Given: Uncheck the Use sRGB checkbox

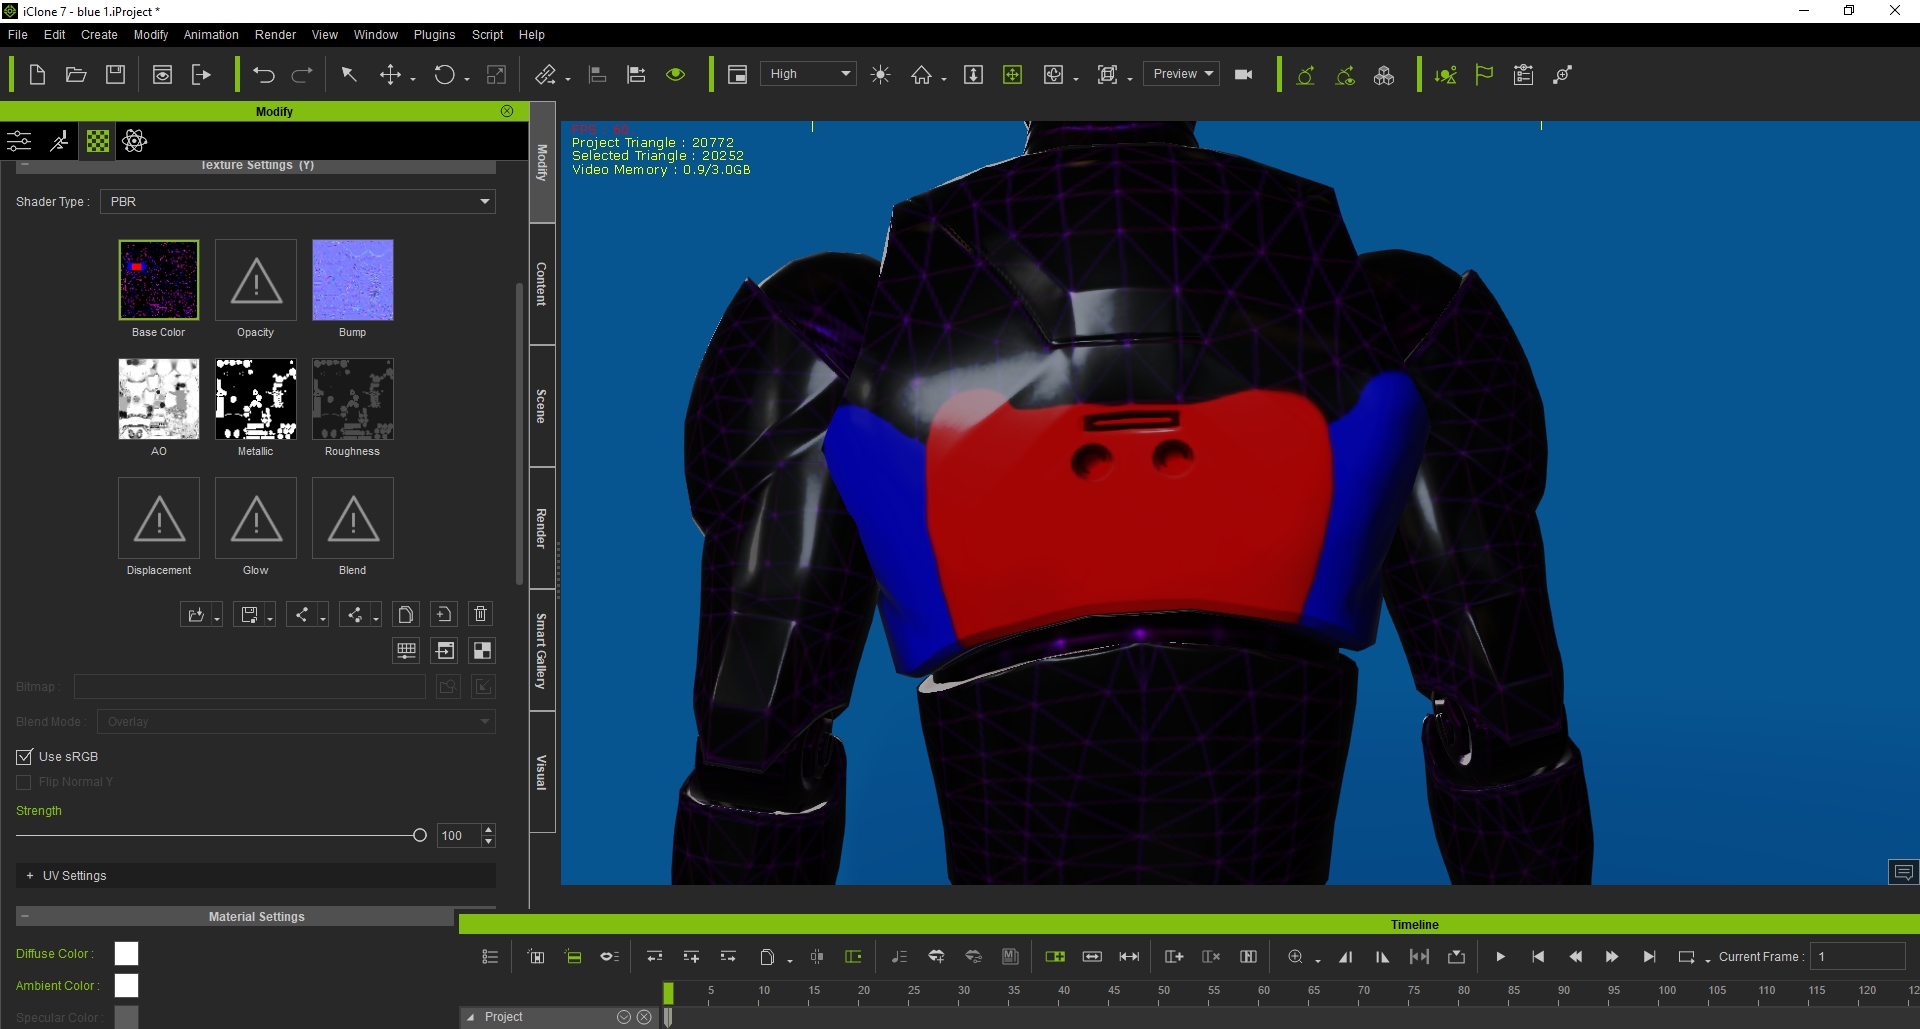Looking at the screenshot, I should click(25, 757).
